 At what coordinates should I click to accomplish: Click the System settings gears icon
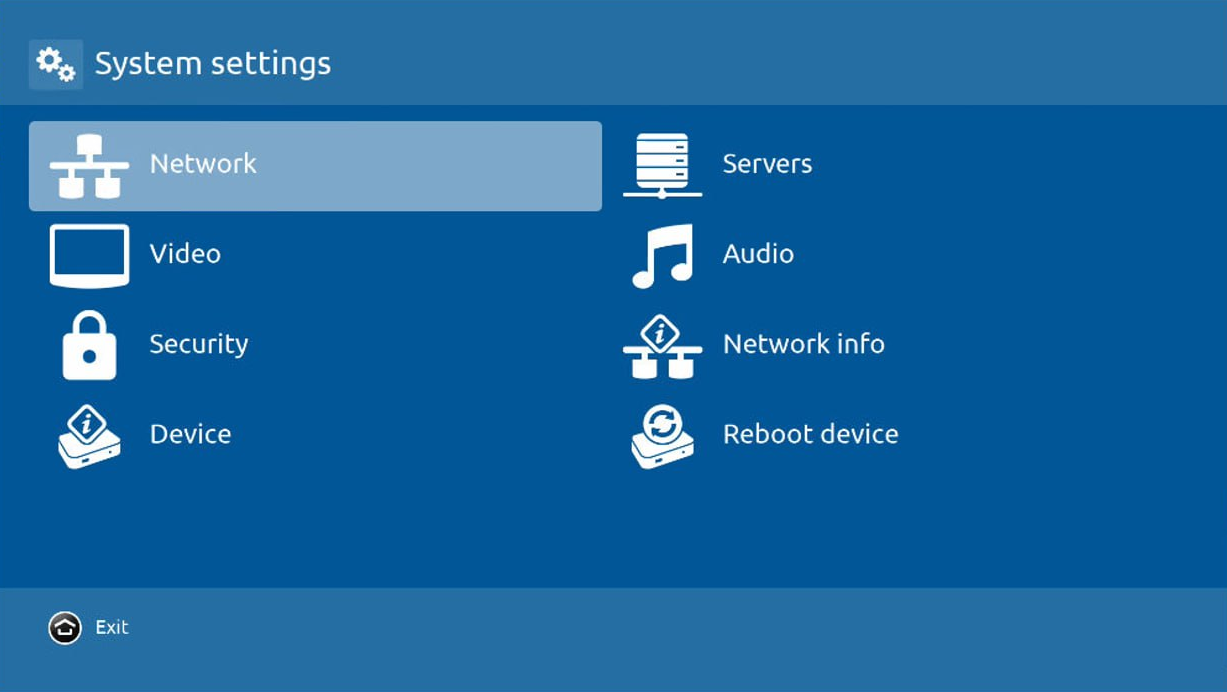pyautogui.click(x=56, y=65)
